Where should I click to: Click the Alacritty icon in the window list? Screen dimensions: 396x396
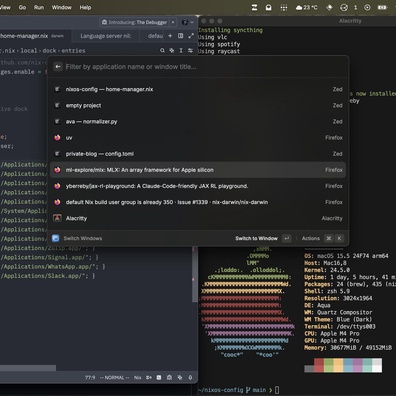pos(57,218)
